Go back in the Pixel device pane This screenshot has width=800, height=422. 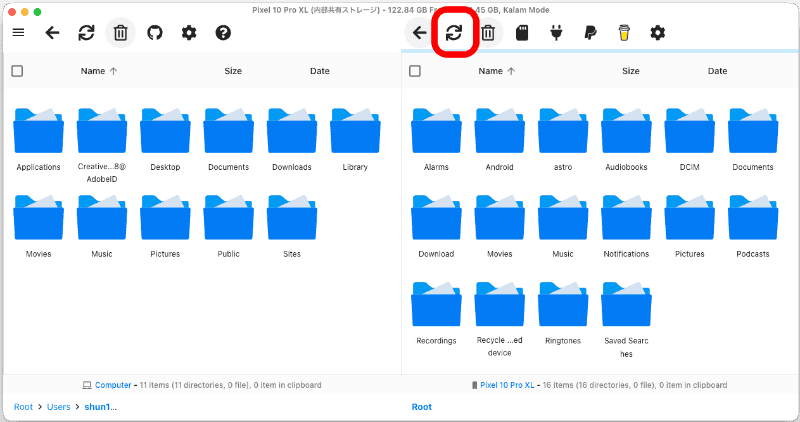419,33
